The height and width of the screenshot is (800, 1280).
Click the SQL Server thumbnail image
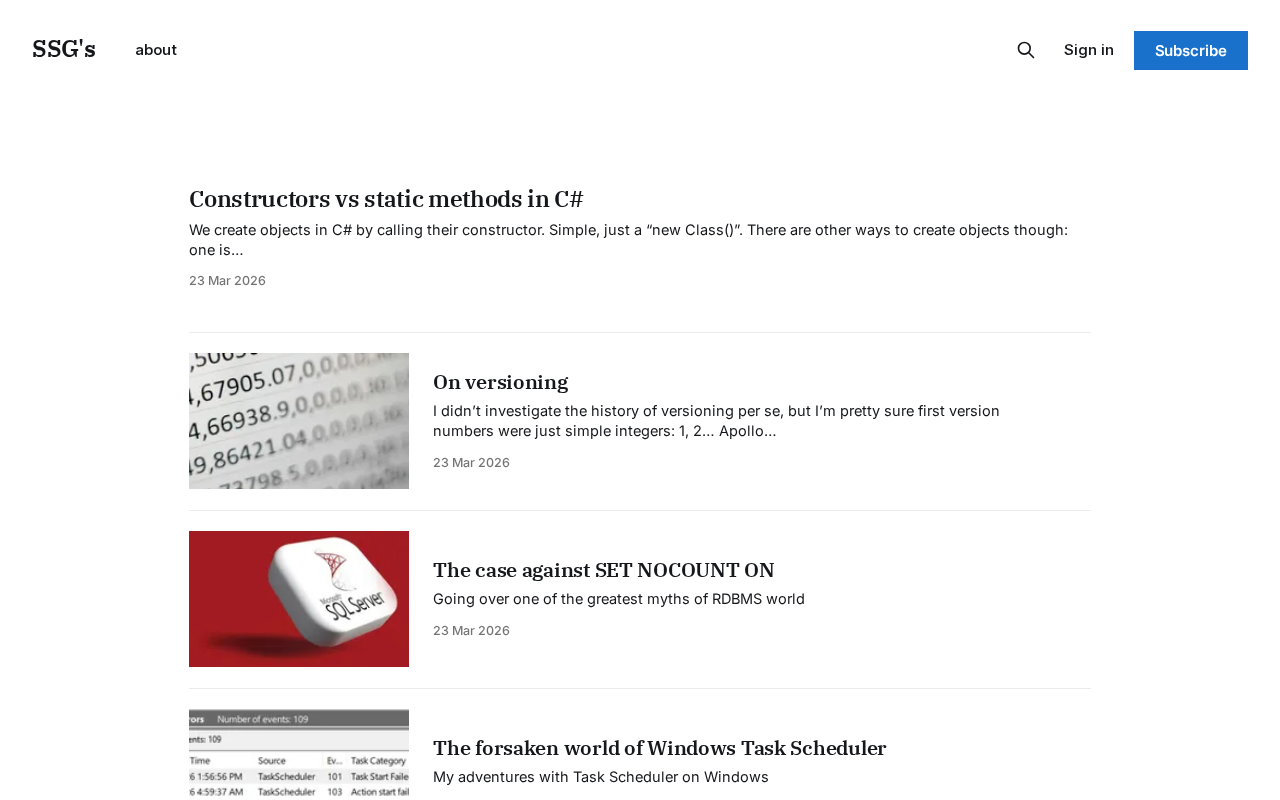click(299, 599)
